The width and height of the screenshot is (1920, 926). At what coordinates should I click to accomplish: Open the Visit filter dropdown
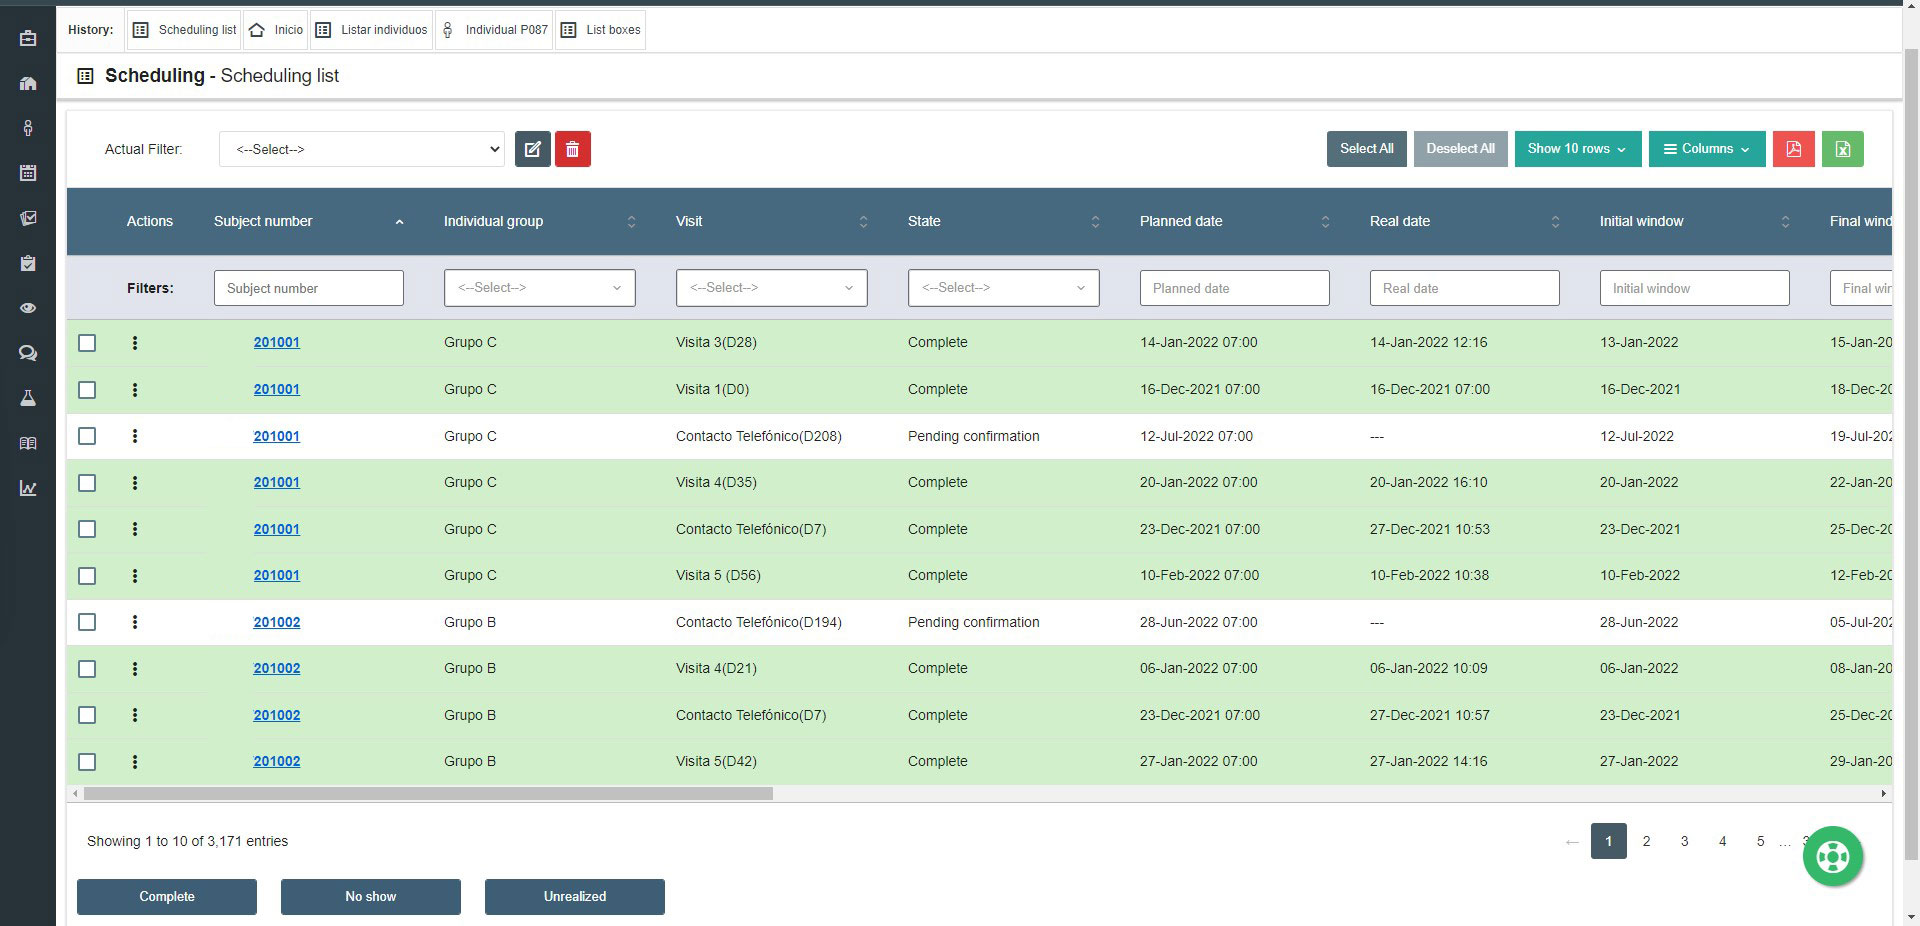(x=771, y=288)
